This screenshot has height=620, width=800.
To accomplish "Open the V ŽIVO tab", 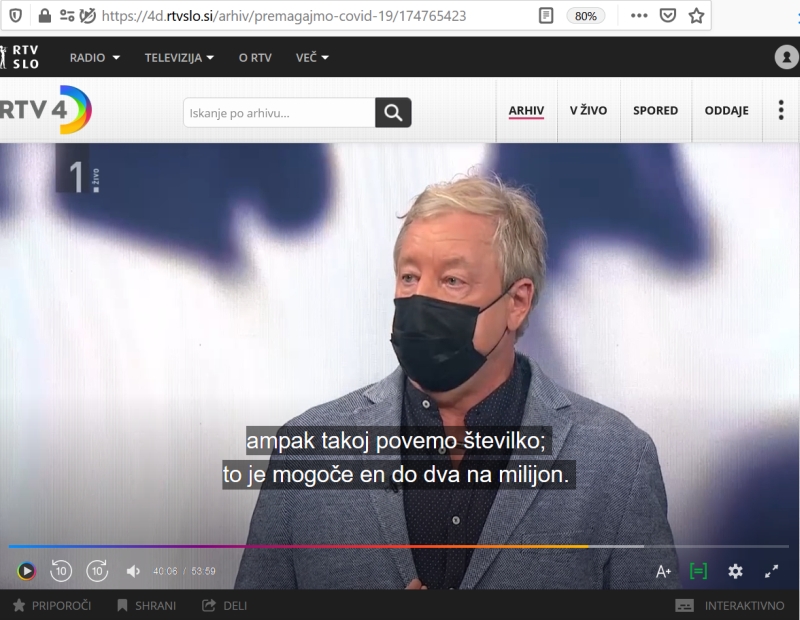I will 588,110.
